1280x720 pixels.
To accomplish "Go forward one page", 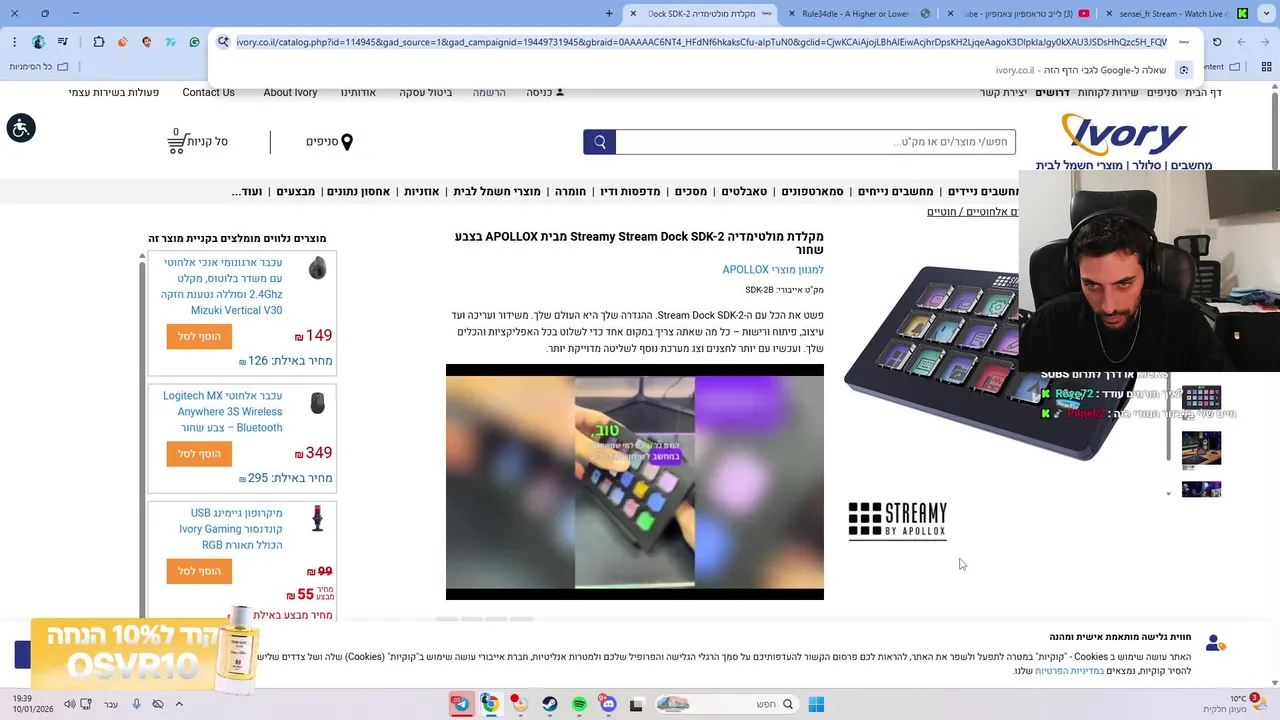I will [1241, 42].
